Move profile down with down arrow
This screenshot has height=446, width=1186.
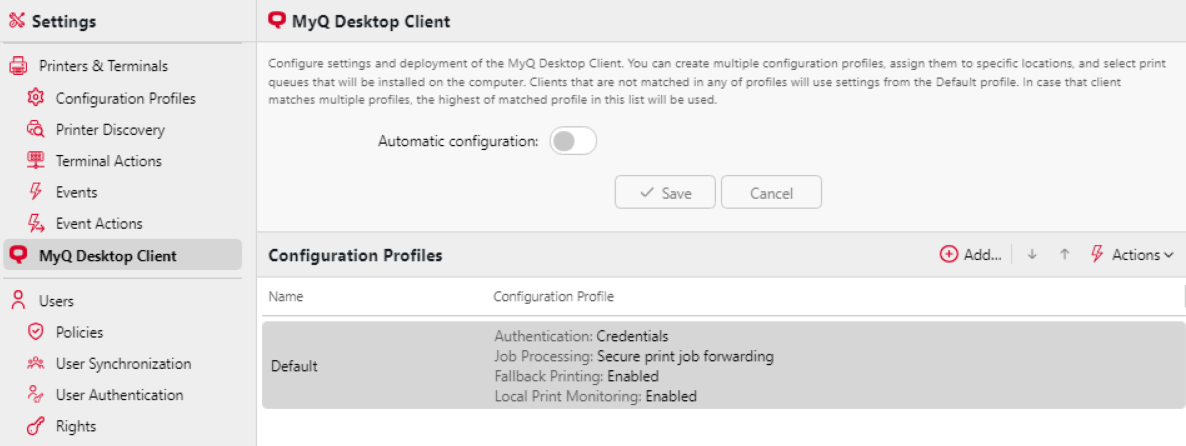[x=1032, y=255]
